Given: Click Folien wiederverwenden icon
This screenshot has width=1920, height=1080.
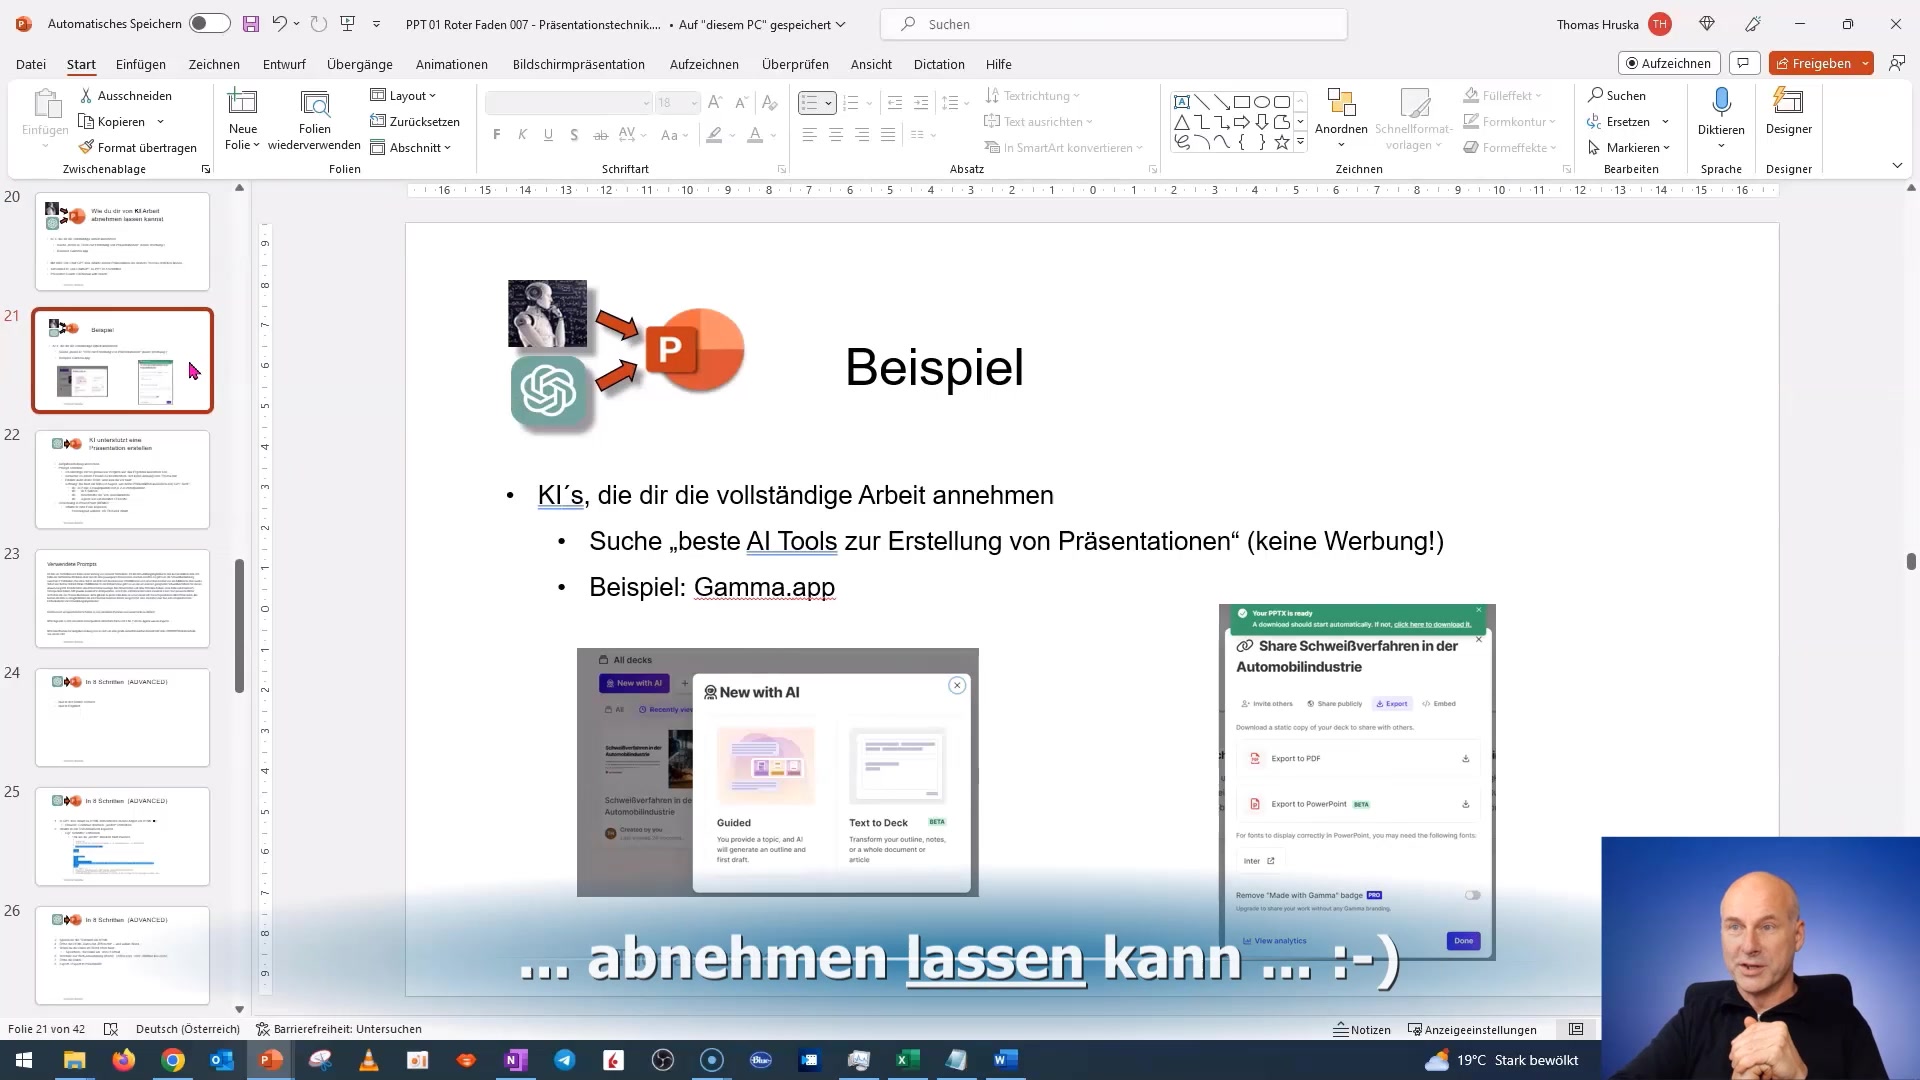Looking at the screenshot, I should click(314, 103).
